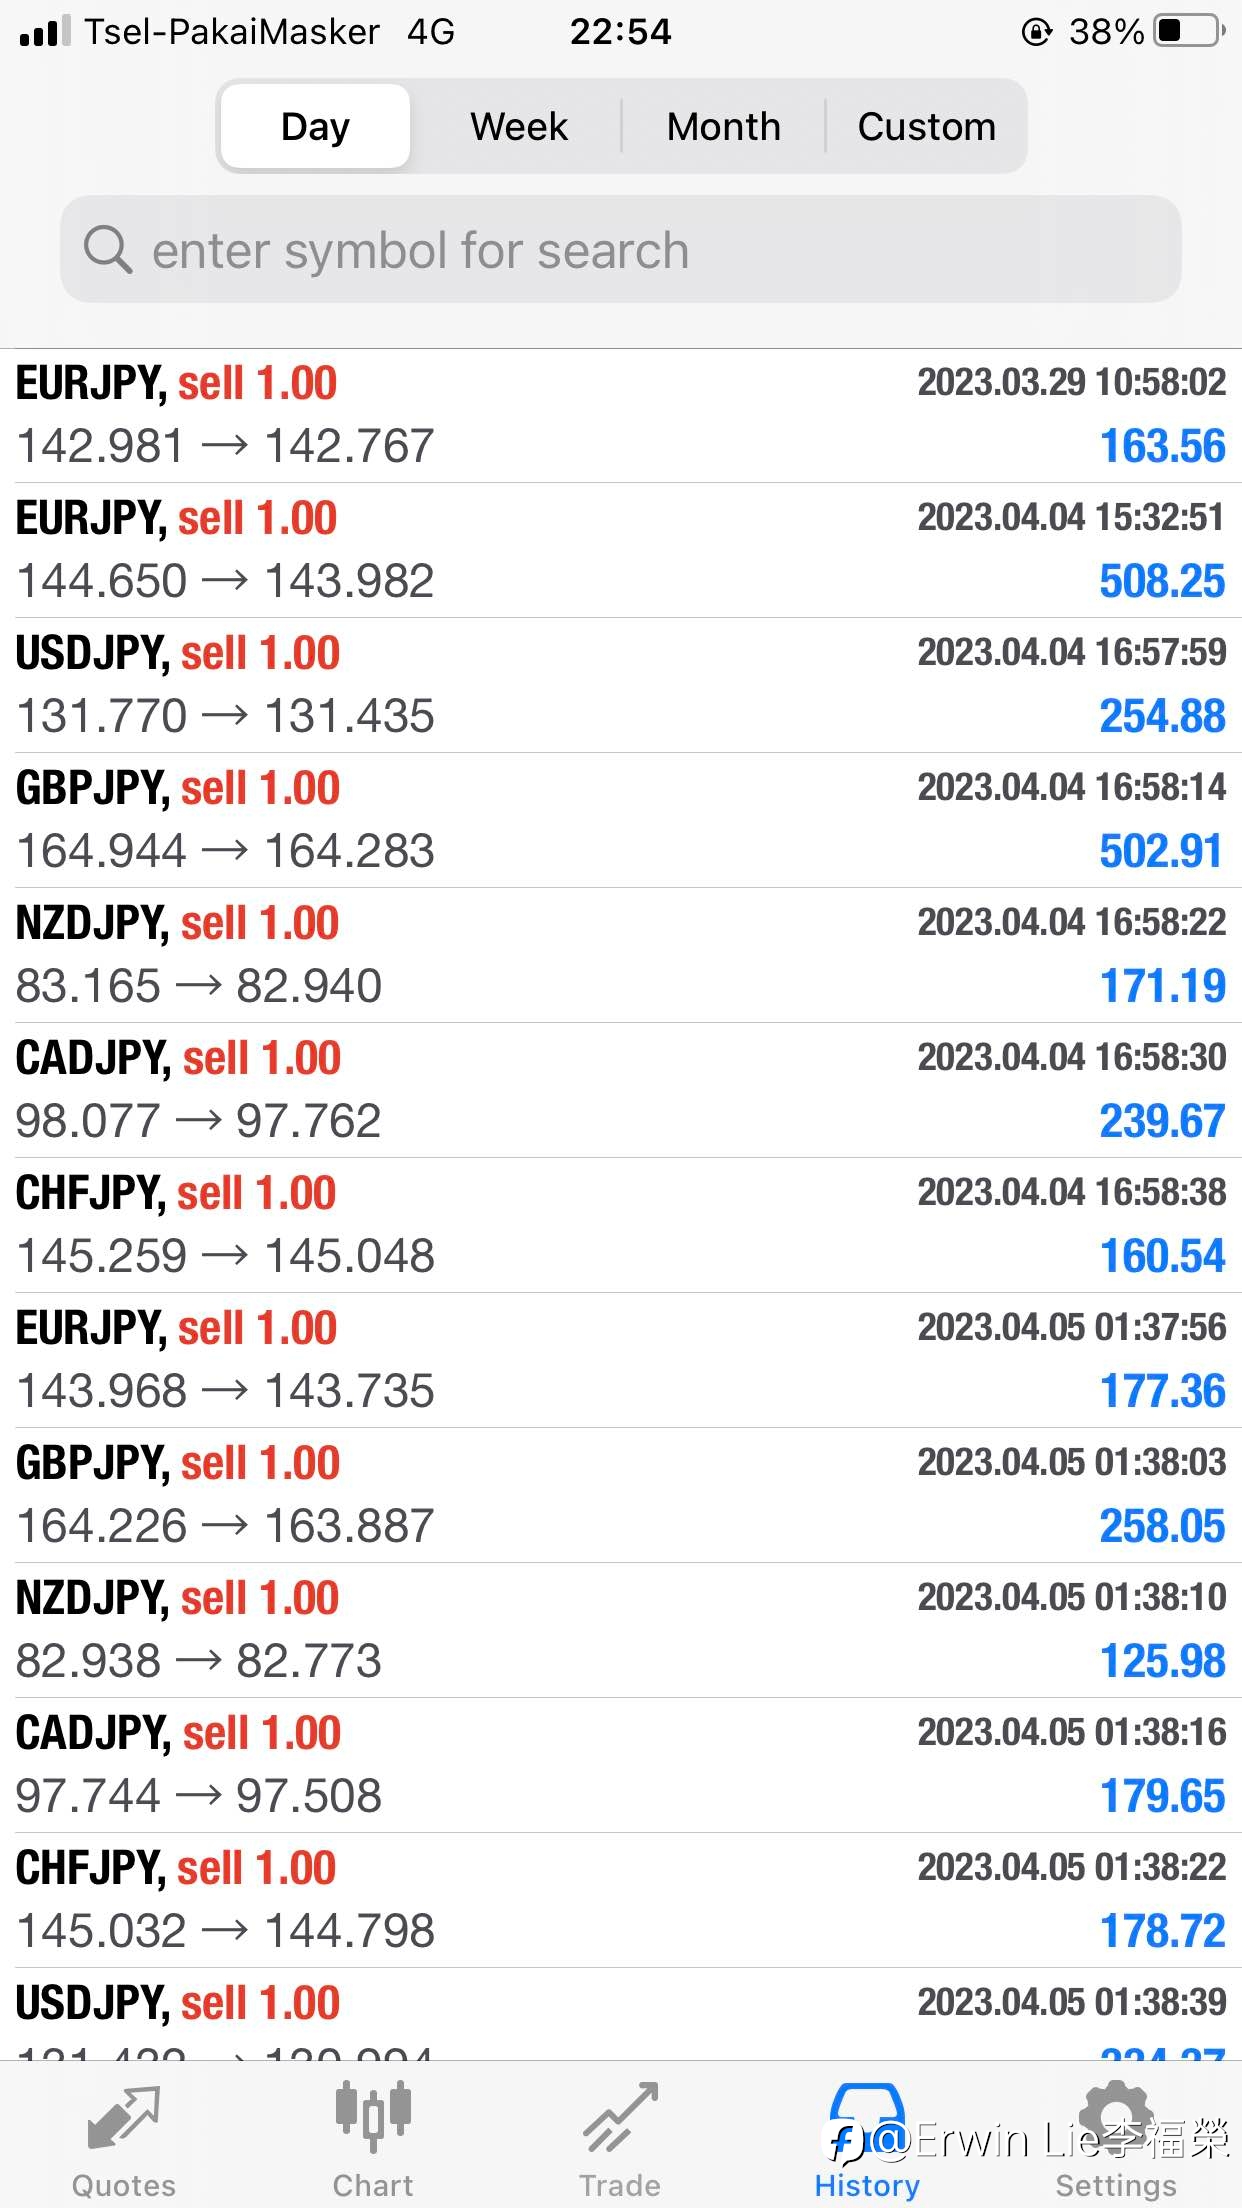Open the Trade tab icon
The image size is (1242, 2208).
pos(621,2117)
